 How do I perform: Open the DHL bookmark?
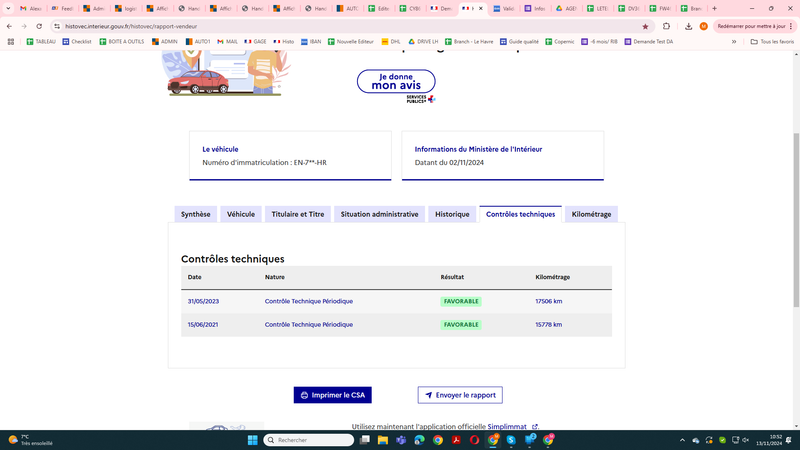click(391, 42)
